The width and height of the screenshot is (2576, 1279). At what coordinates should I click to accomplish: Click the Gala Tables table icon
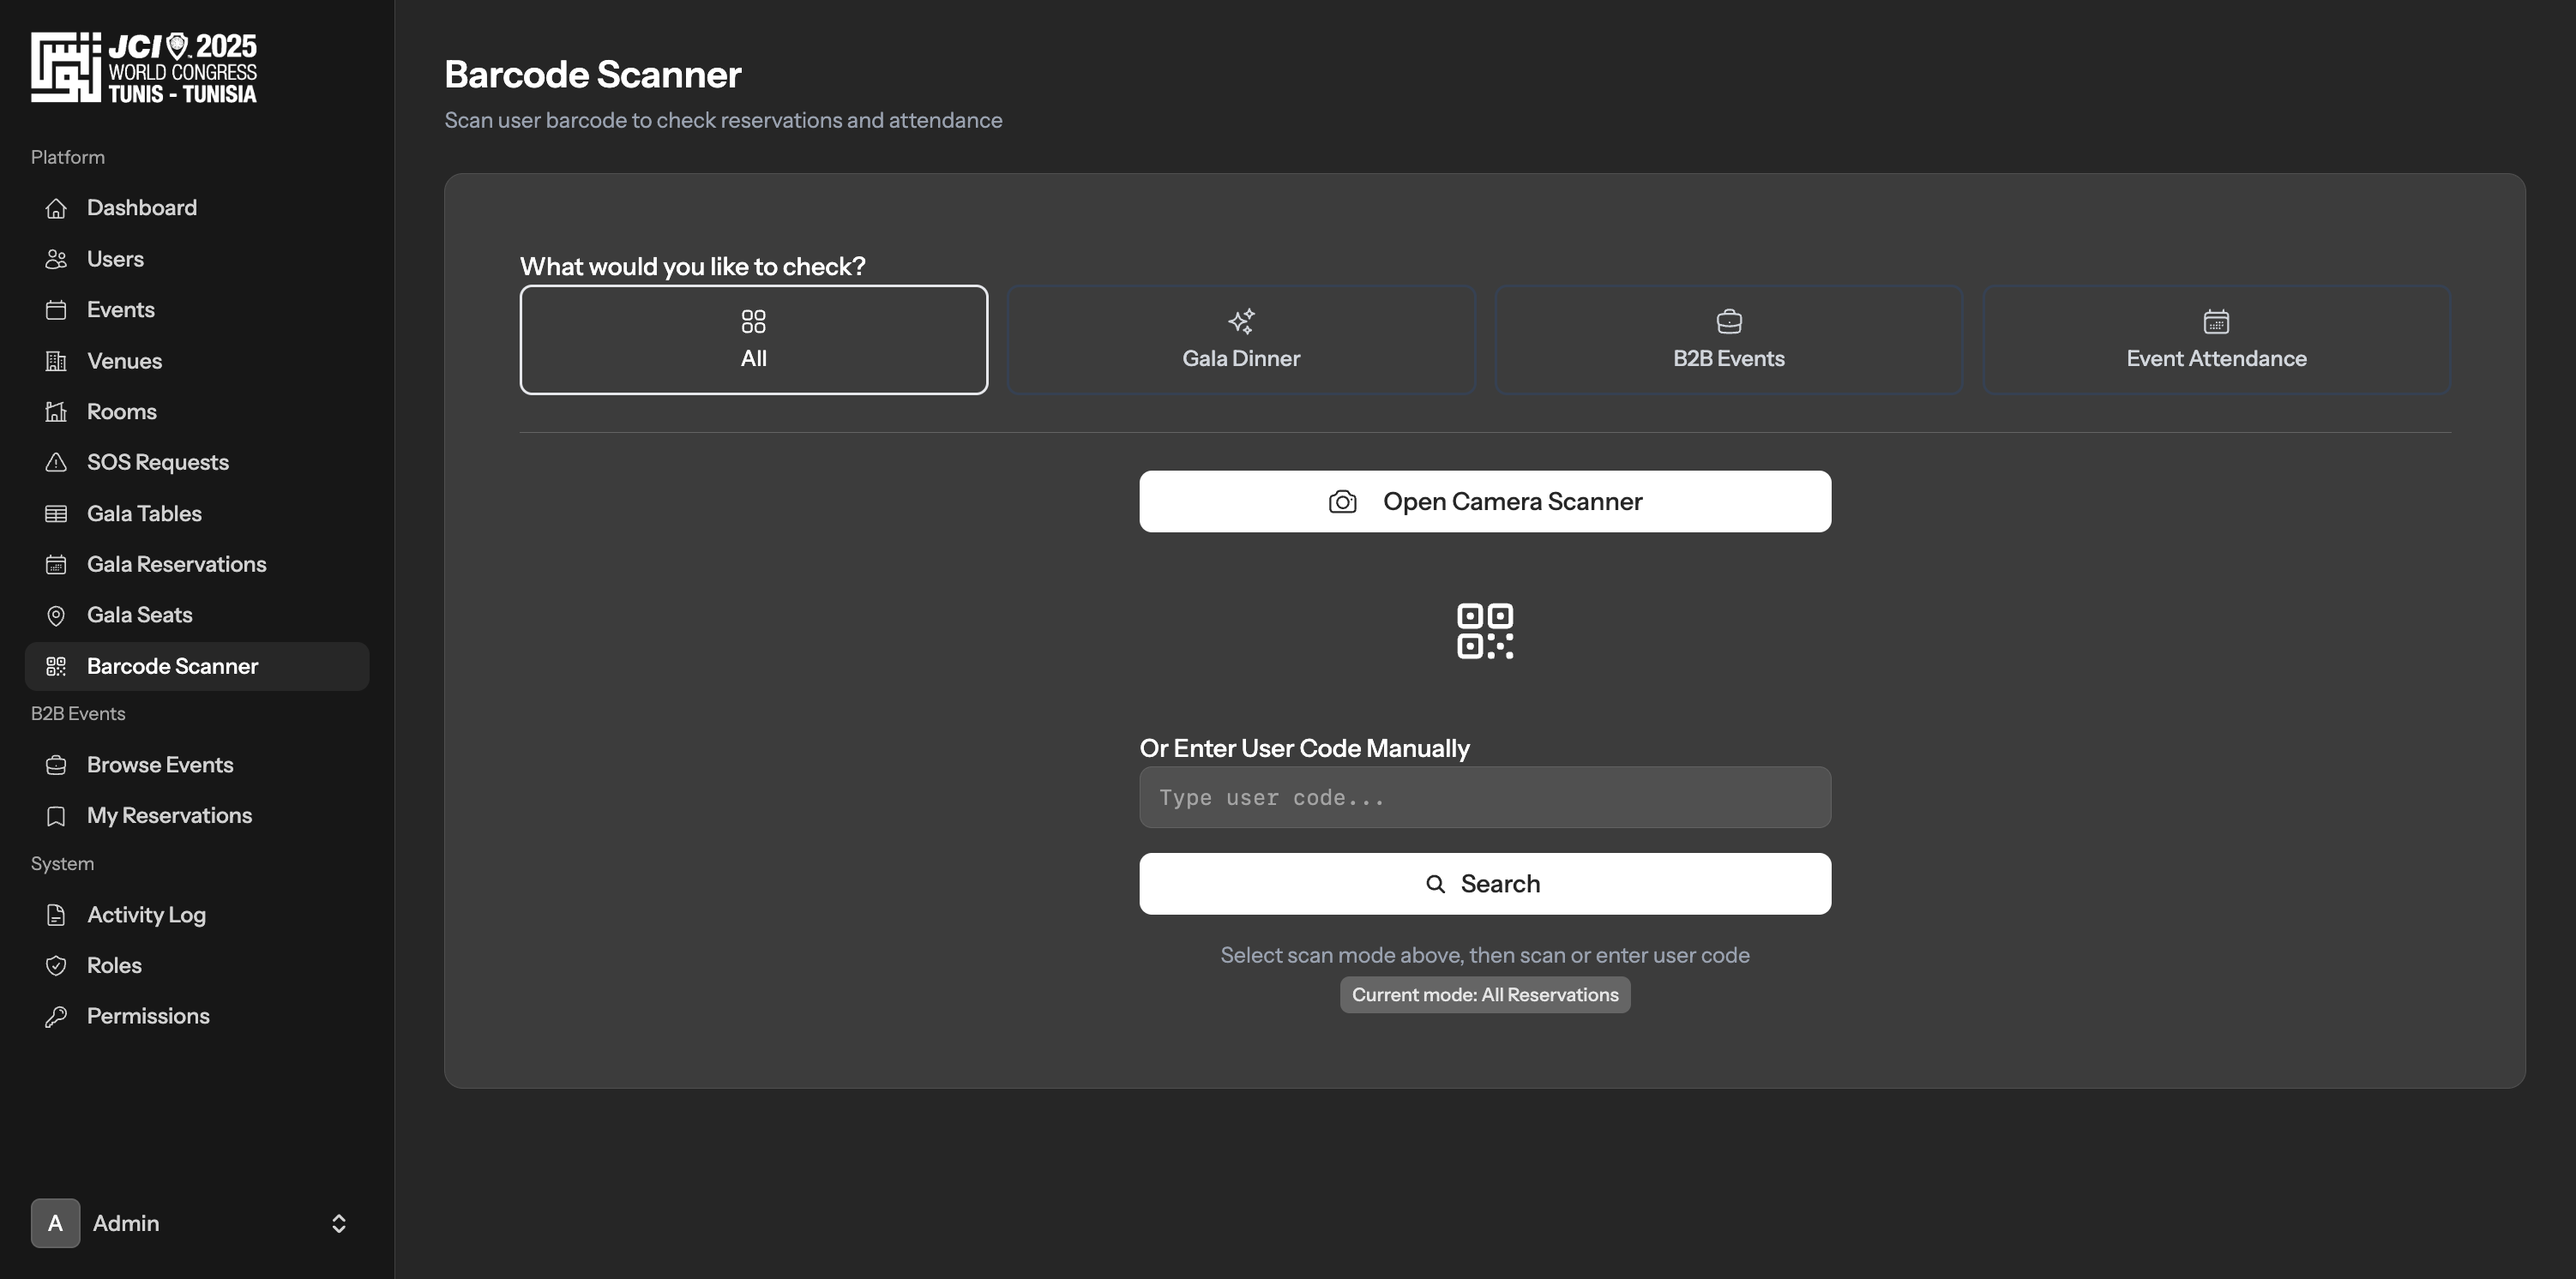click(56, 514)
